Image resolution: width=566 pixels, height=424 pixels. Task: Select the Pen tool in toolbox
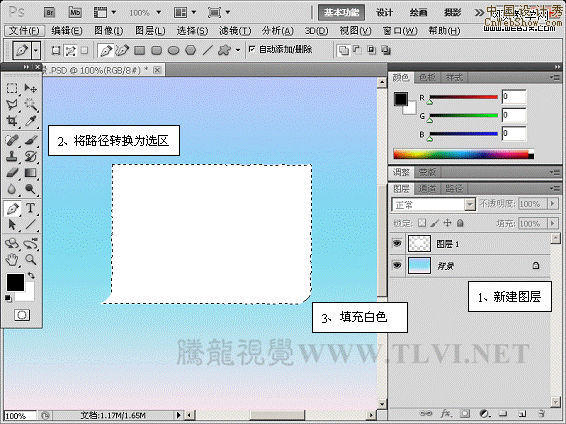tap(12, 209)
